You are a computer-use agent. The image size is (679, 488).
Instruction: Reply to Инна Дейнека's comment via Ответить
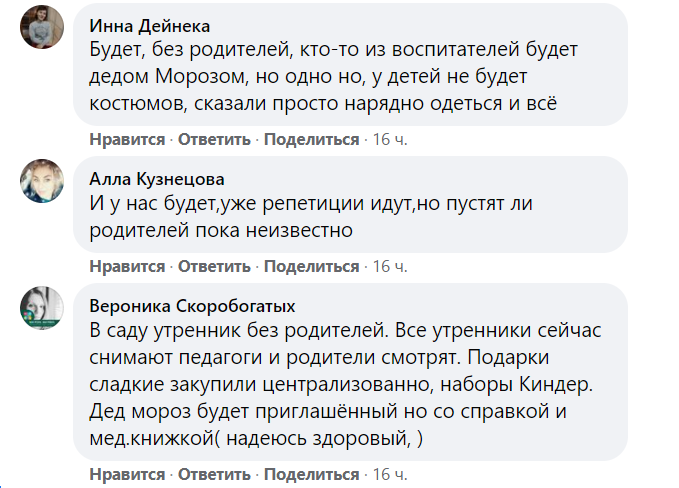[214, 139]
